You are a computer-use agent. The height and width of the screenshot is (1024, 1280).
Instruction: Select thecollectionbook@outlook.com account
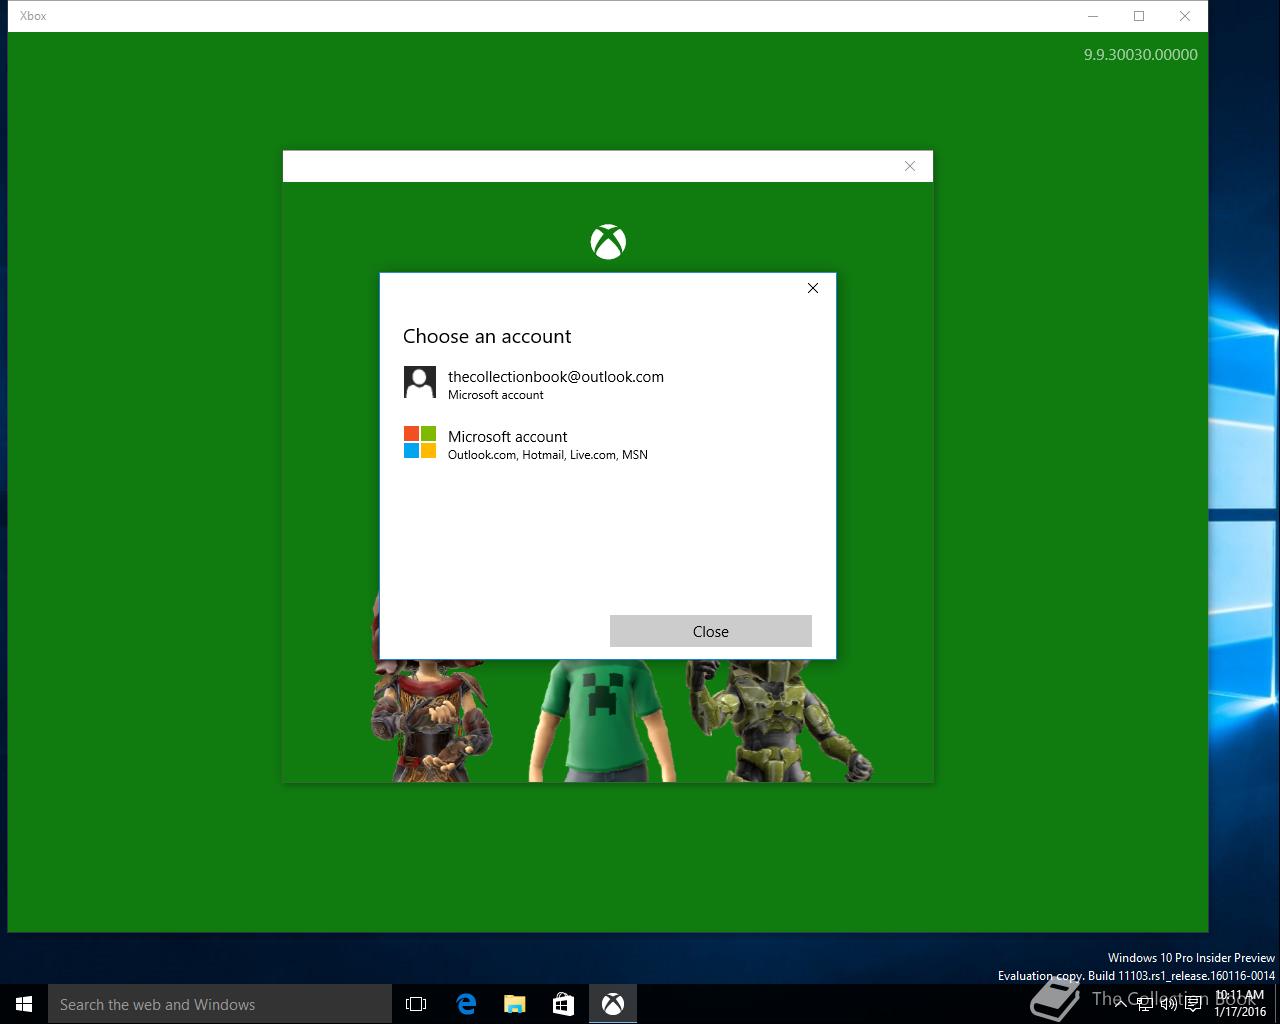point(607,384)
